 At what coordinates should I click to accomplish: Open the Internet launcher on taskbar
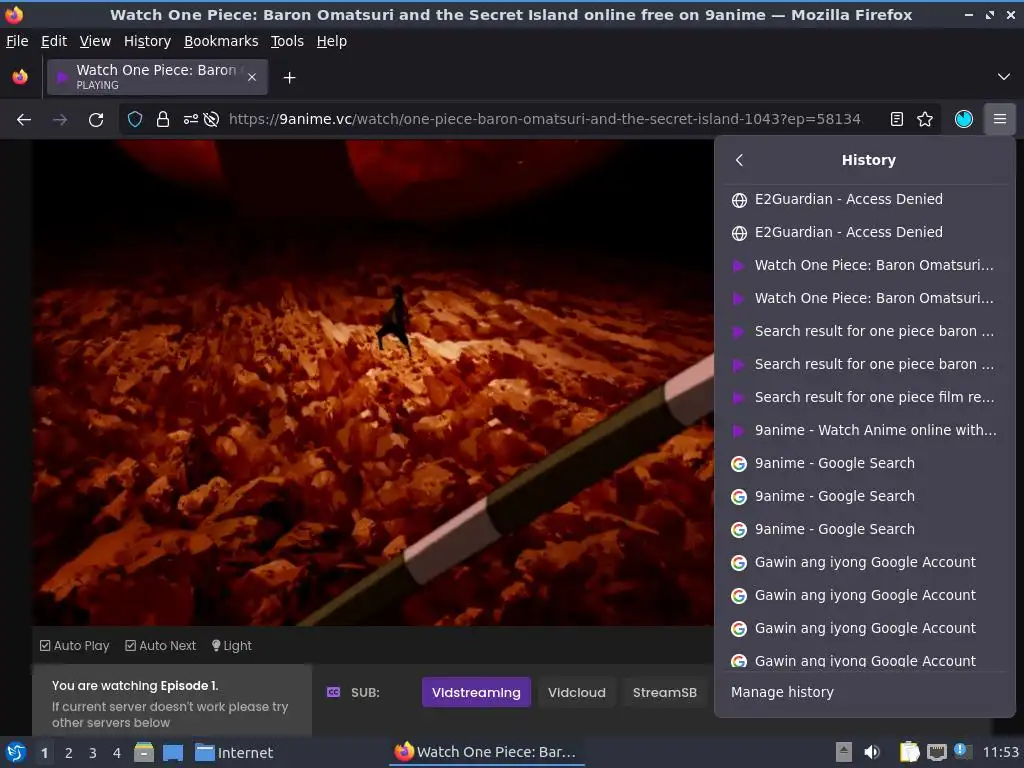[x=234, y=753]
